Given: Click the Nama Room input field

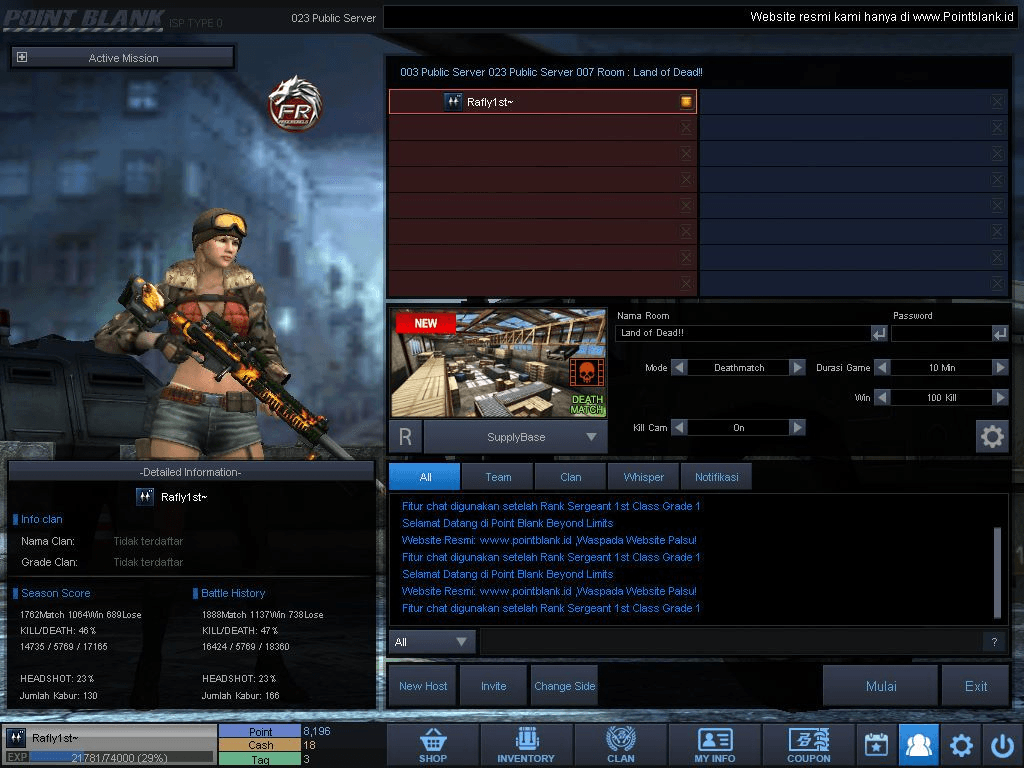Looking at the screenshot, I should click(x=743, y=334).
